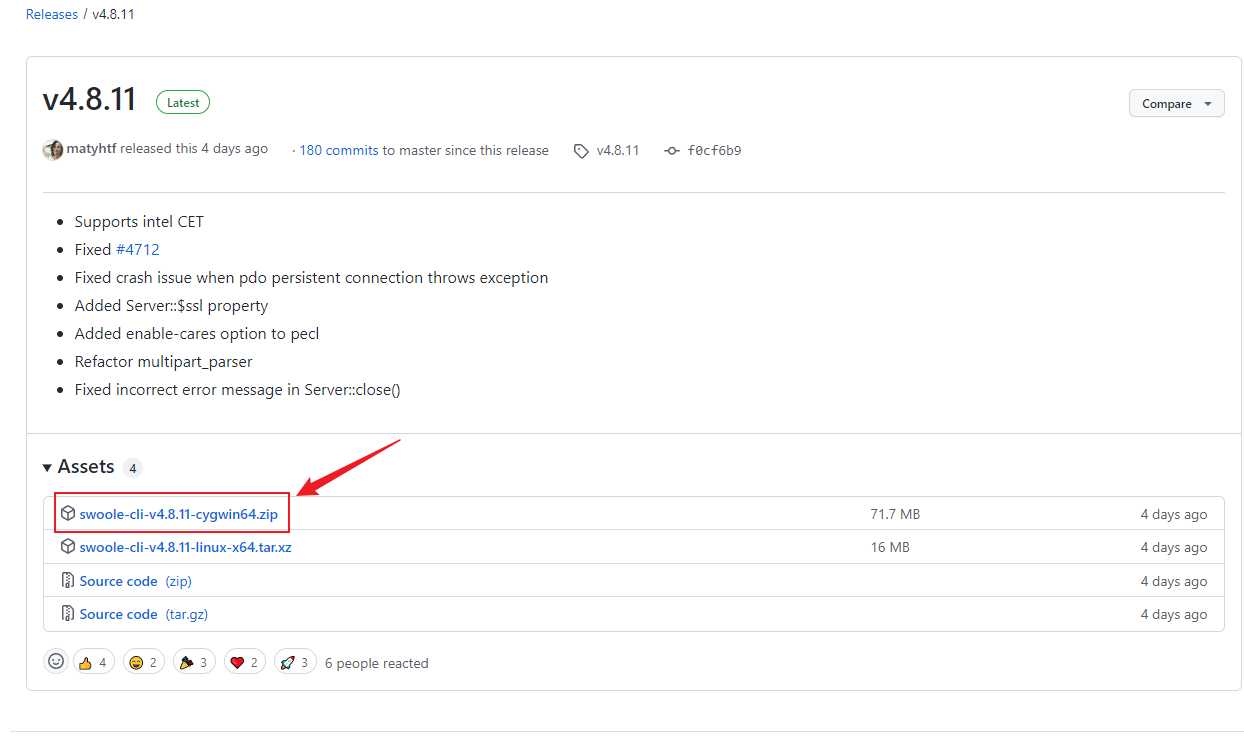Image resolution: width=1244 pixels, height=742 pixels.
Task: Click the 16 MB file size
Action: click(889, 547)
